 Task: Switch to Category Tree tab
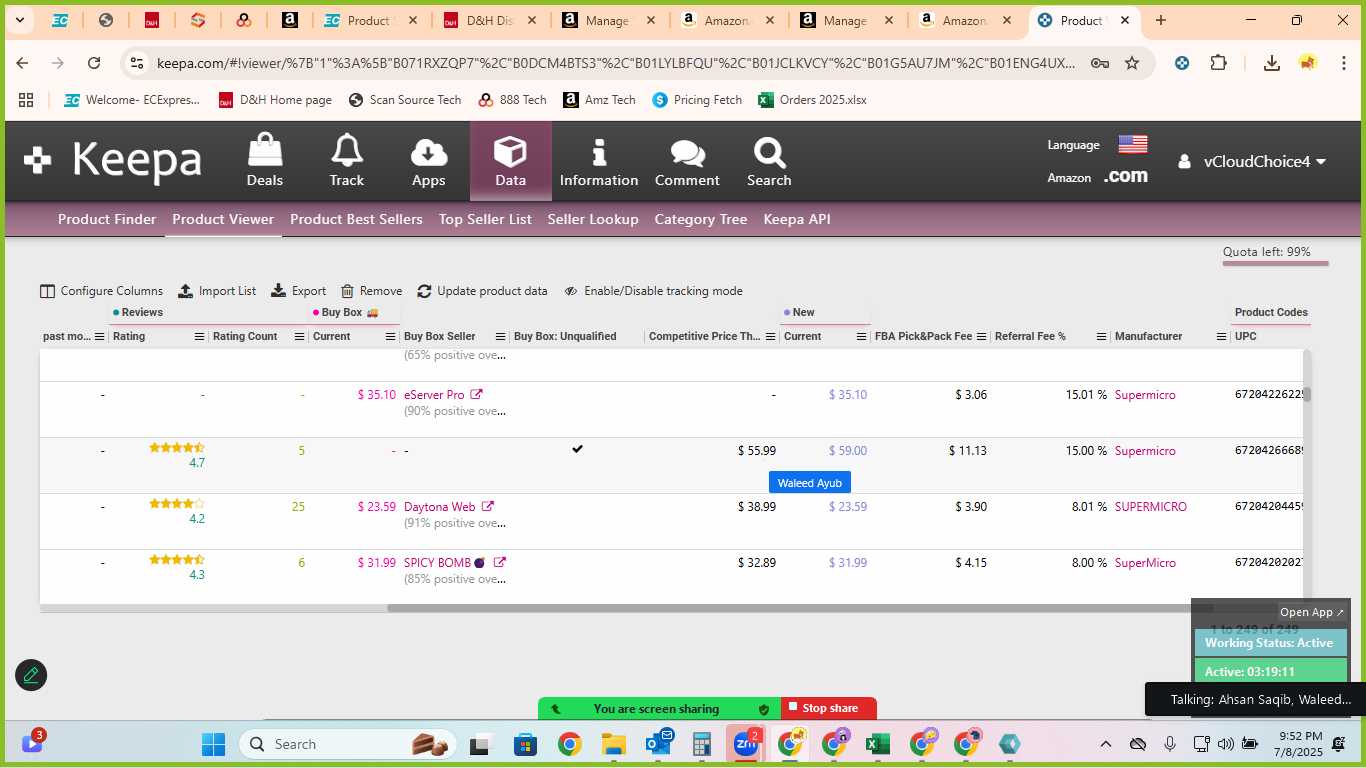[x=701, y=219]
